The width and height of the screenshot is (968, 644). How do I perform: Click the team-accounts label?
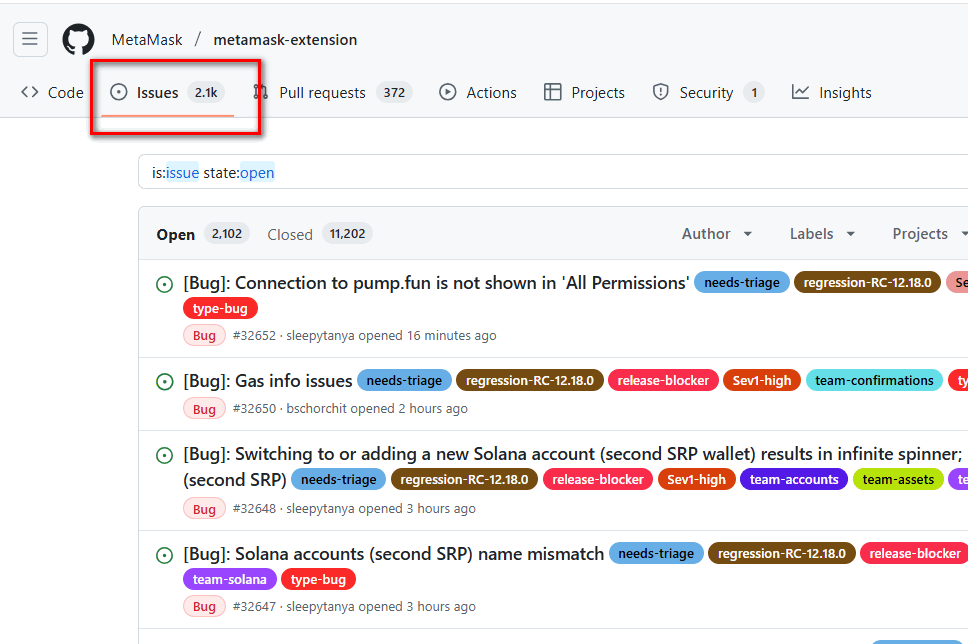pyautogui.click(x=794, y=479)
